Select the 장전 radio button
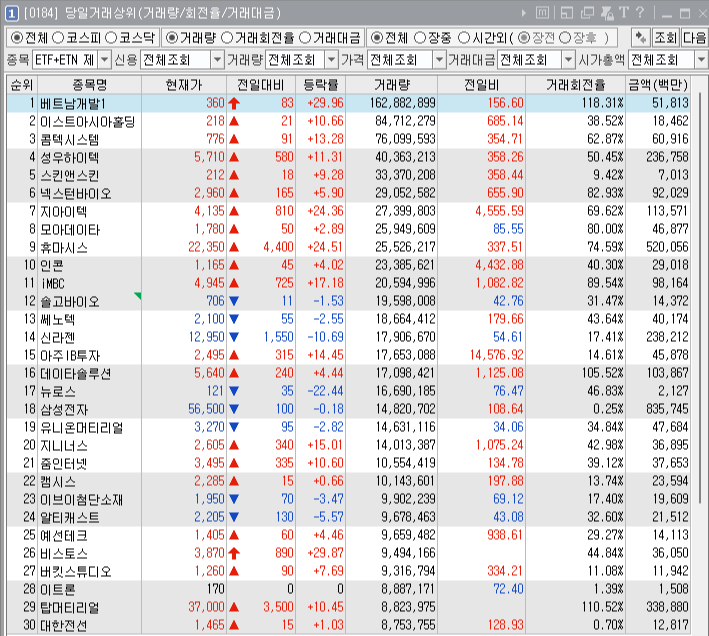Viewport: 709px width, 636px height. [x=524, y=38]
